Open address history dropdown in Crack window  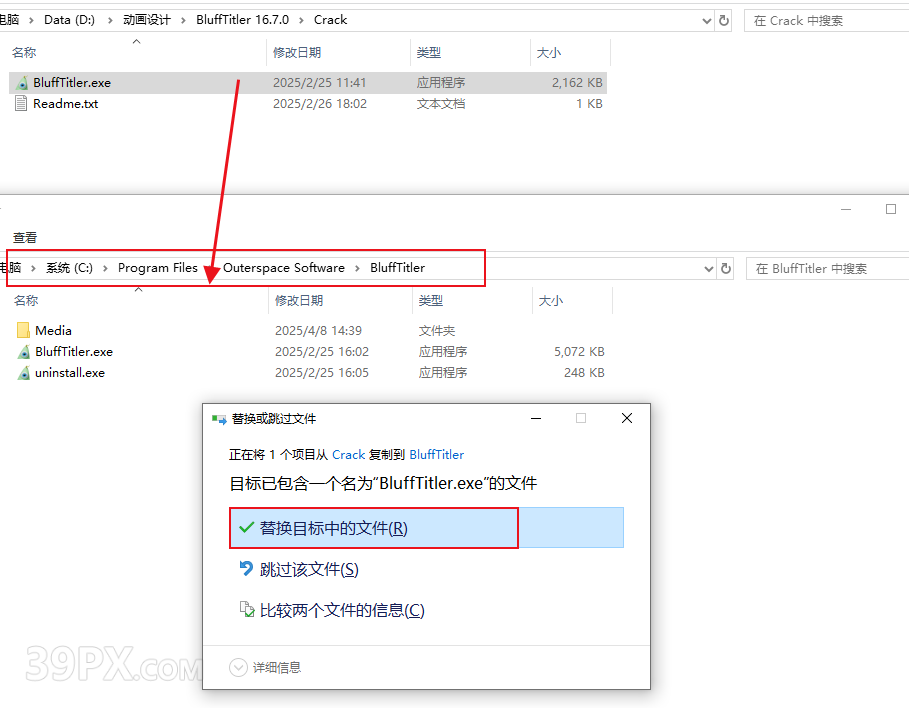pos(707,20)
